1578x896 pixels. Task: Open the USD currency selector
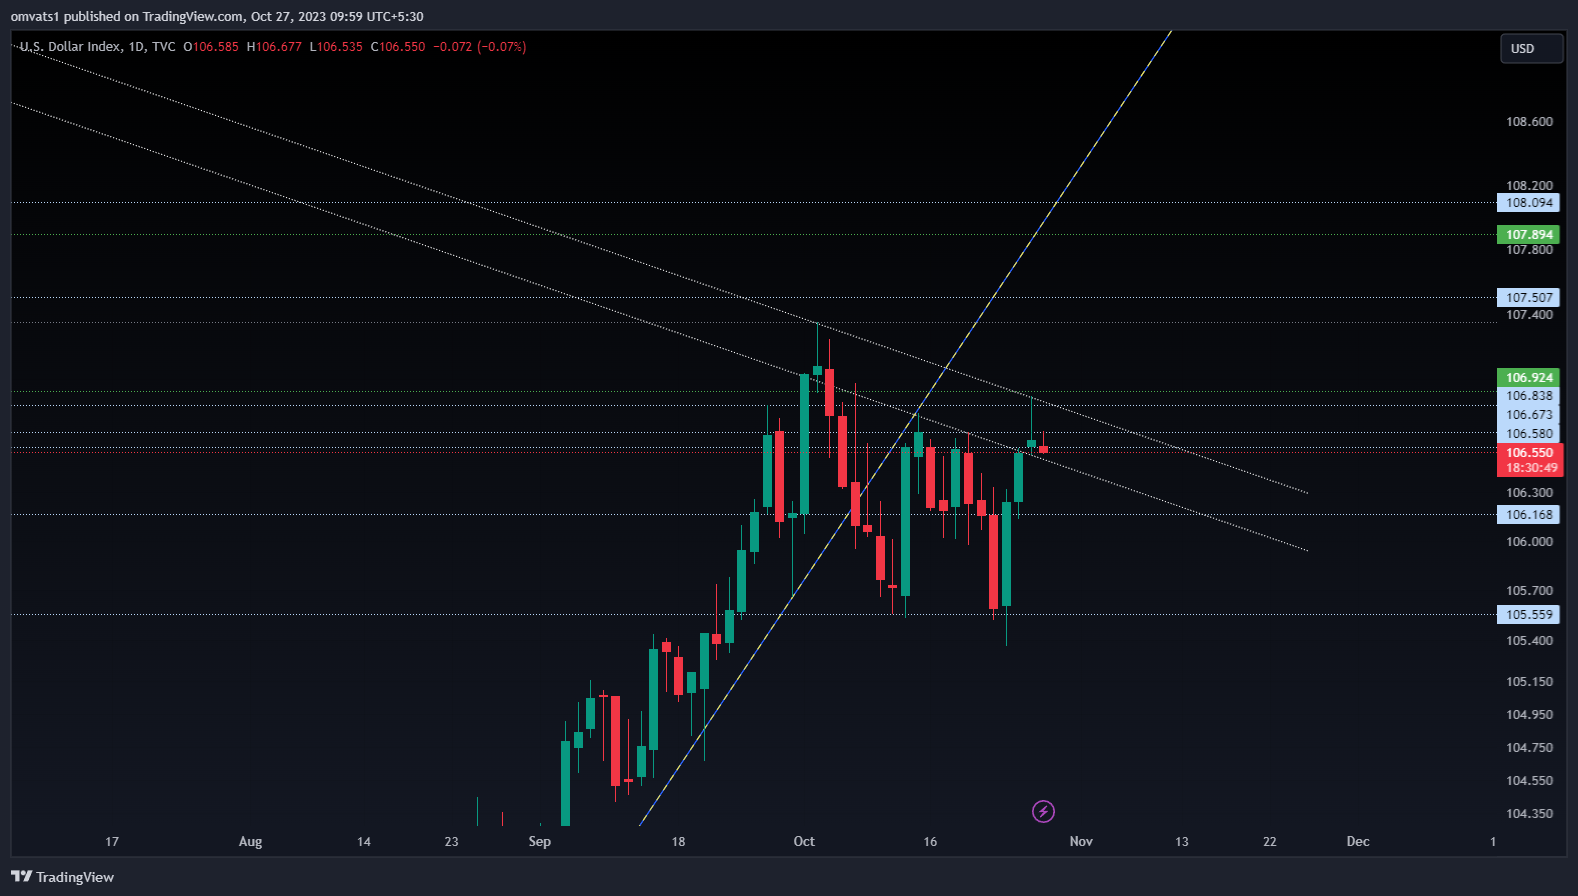pyautogui.click(x=1531, y=48)
